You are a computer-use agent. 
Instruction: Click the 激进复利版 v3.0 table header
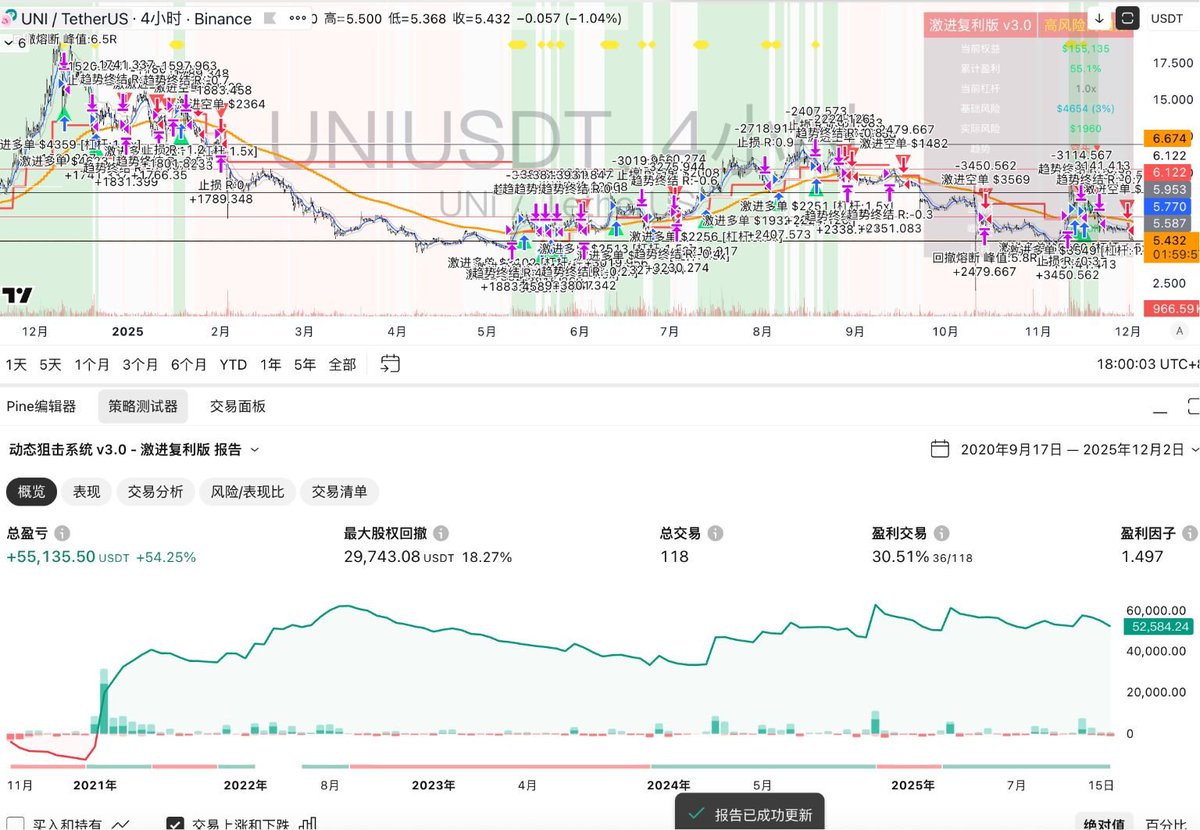click(980, 24)
